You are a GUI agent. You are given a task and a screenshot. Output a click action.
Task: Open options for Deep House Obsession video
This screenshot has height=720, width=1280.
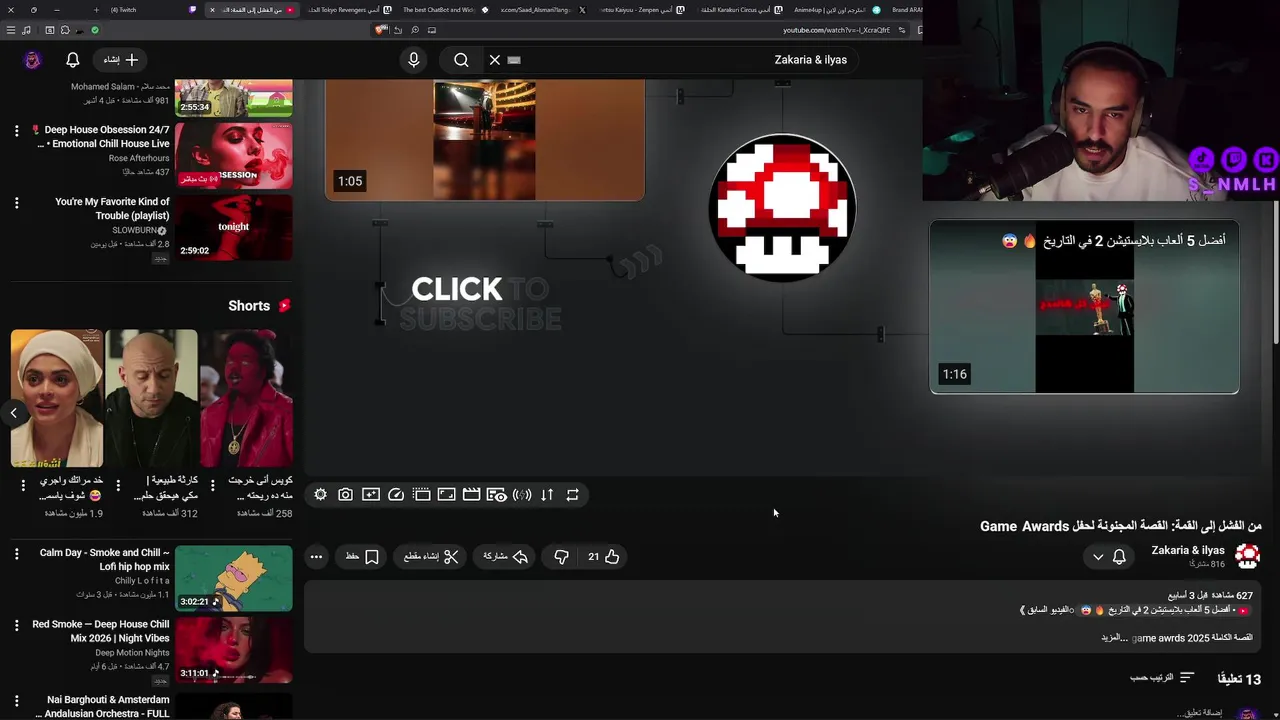[x=16, y=131]
